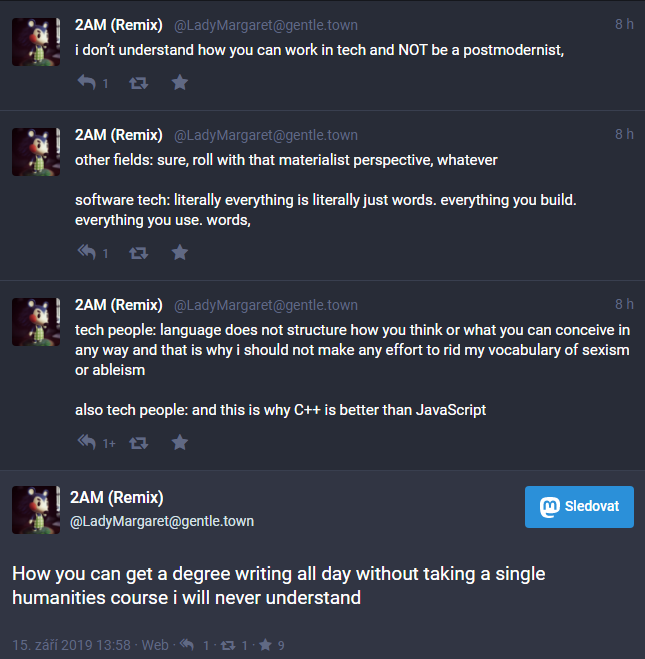Reply to the 'literally just words' post
The height and width of the screenshot is (659, 645).
click(x=87, y=253)
